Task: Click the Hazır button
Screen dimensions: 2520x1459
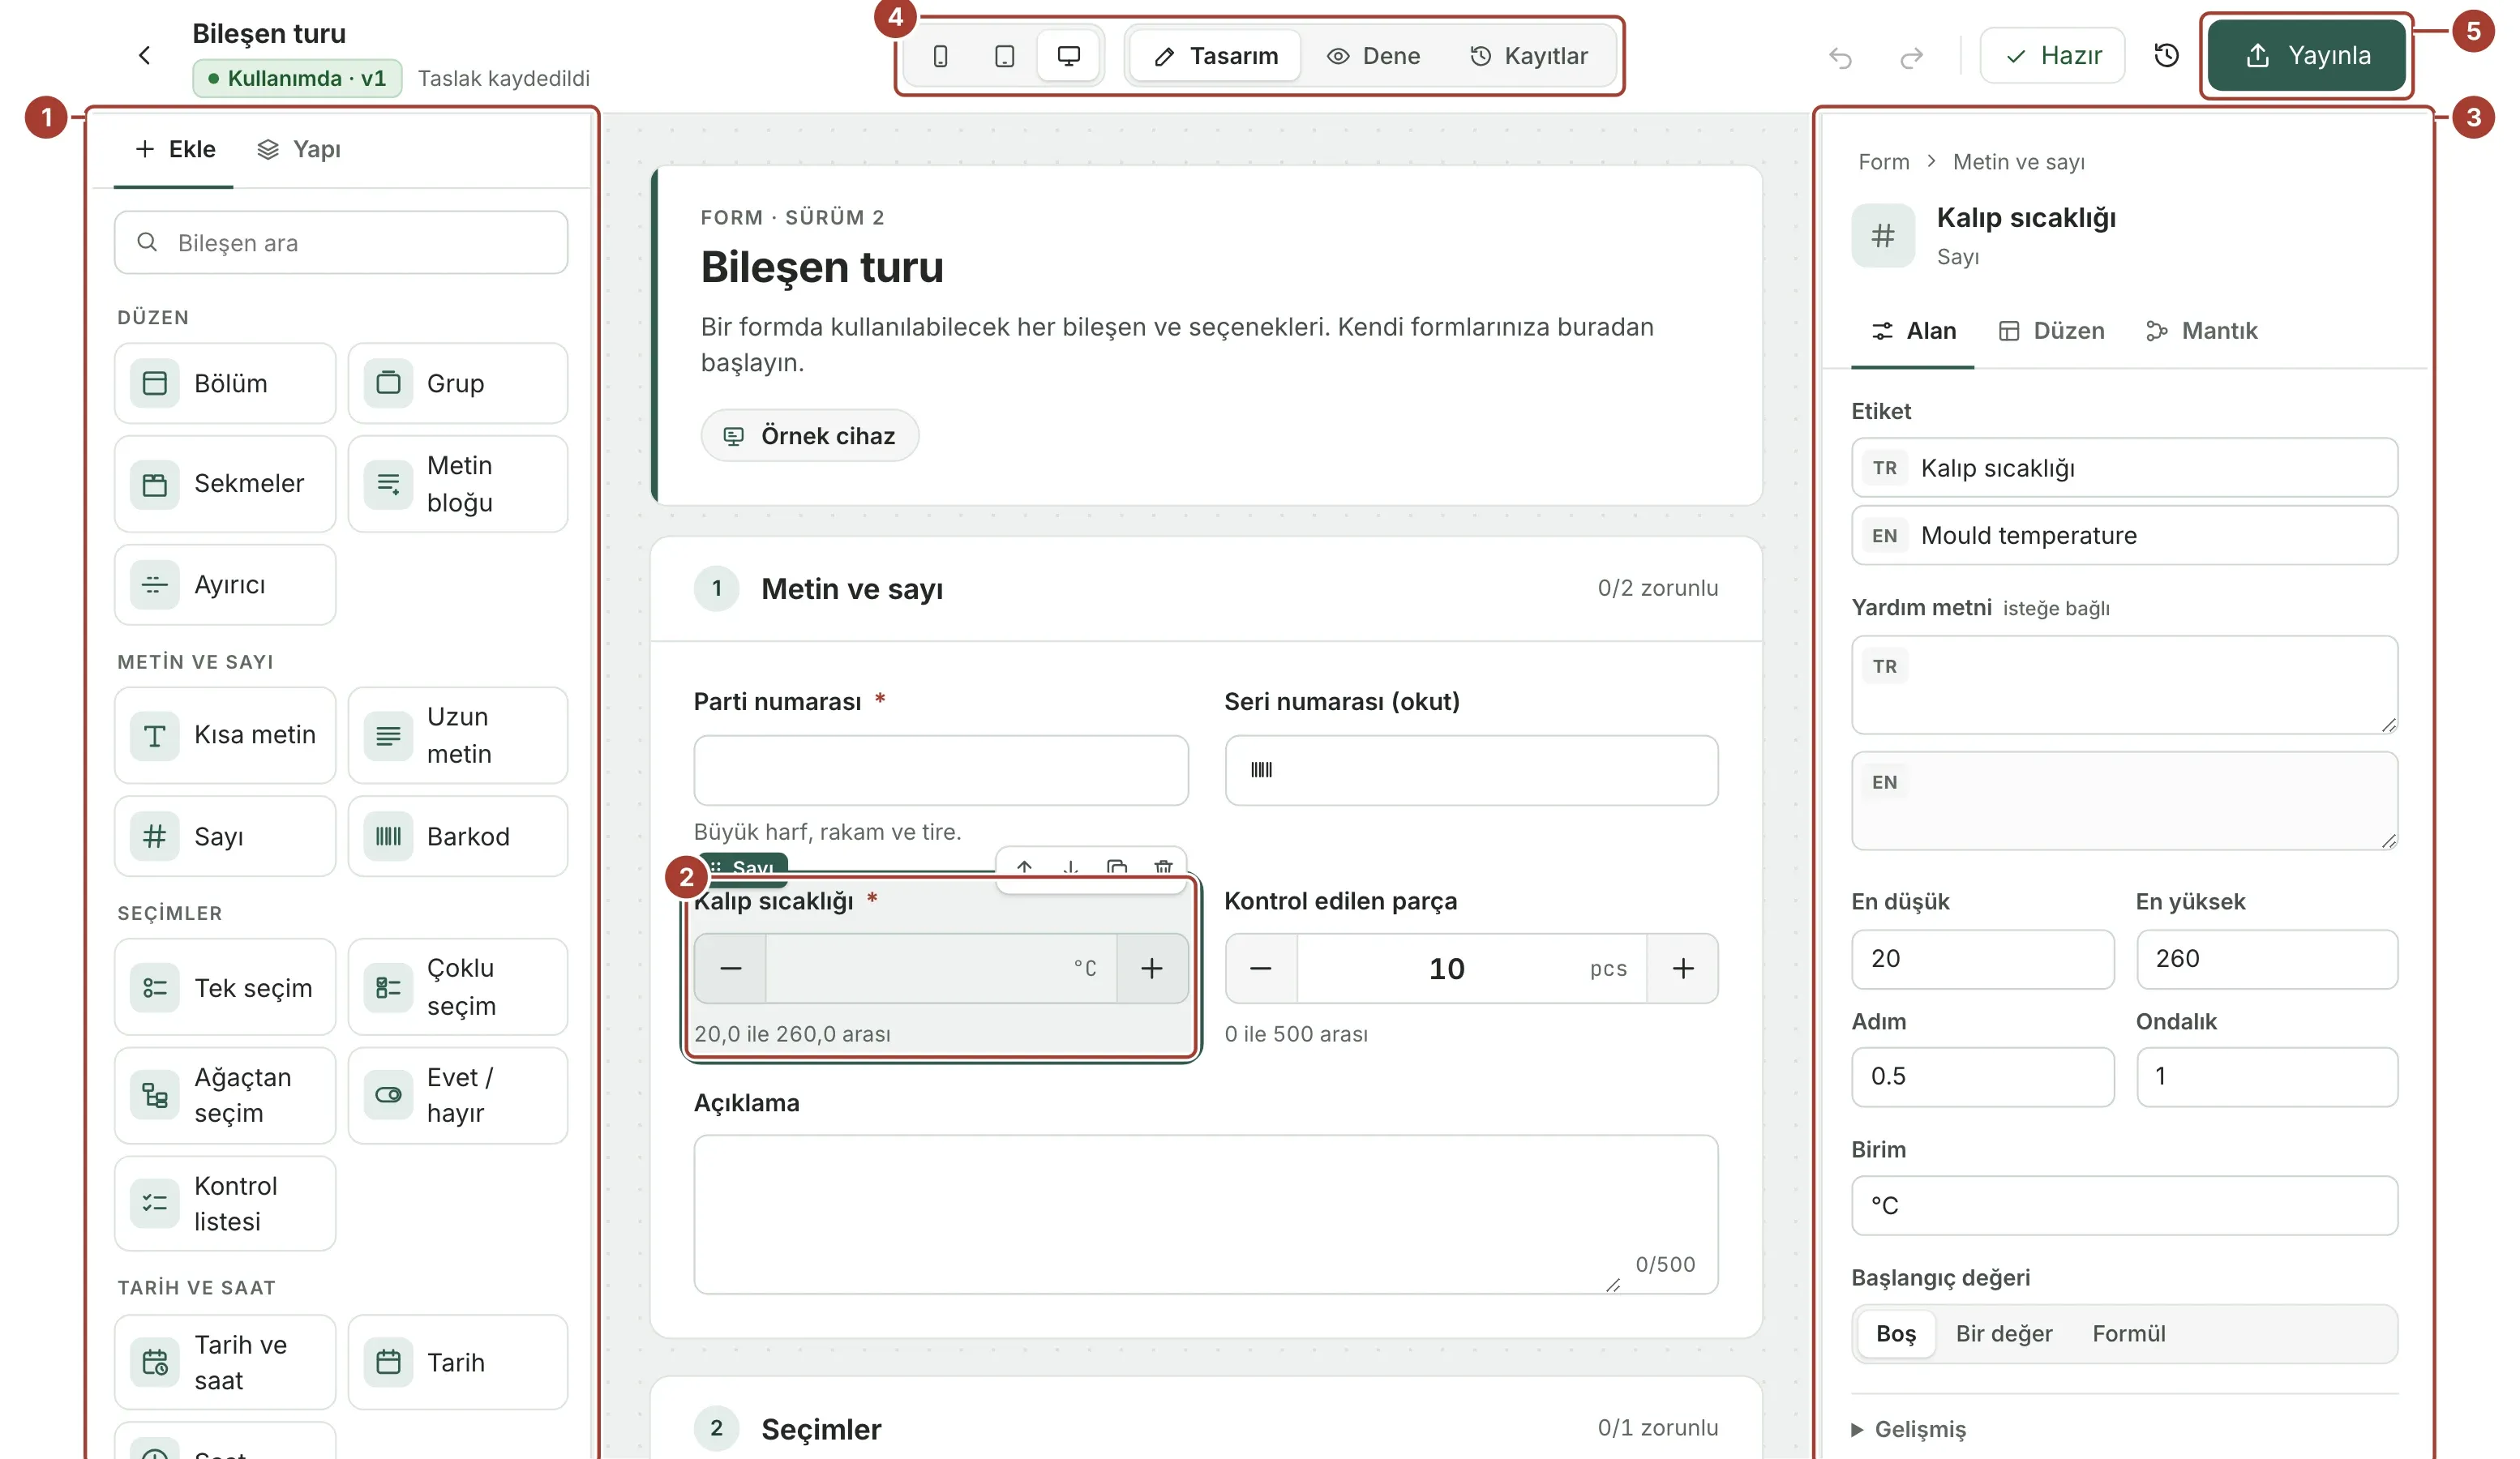Action: click(x=2052, y=56)
